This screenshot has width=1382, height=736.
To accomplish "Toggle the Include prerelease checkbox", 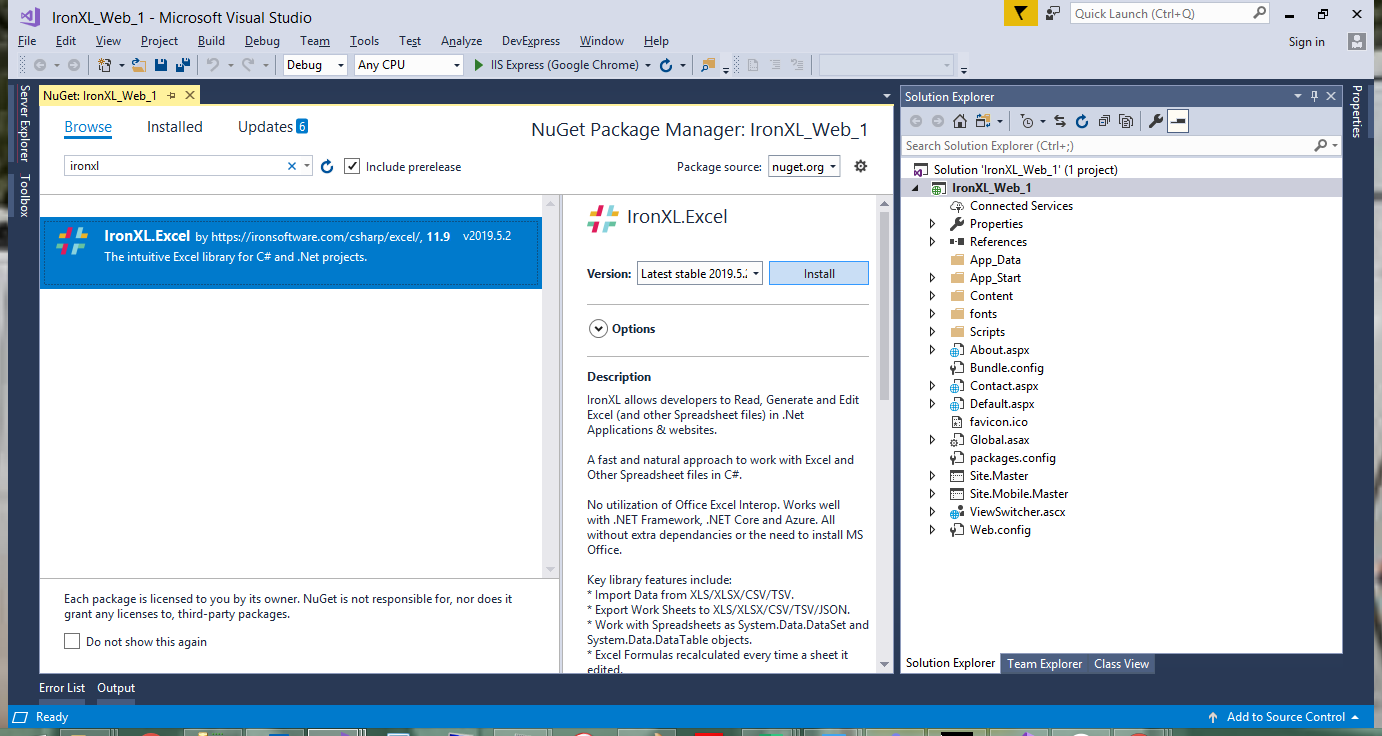I will point(352,166).
